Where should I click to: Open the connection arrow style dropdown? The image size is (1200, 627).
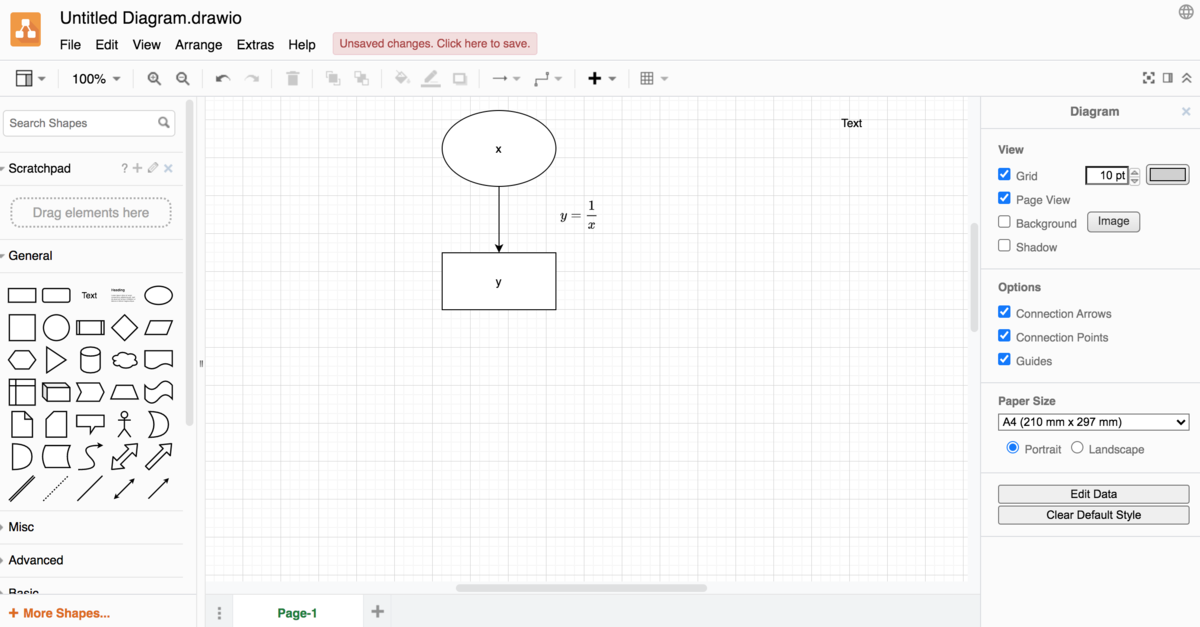pyautogui.click(x=506, y=78)
